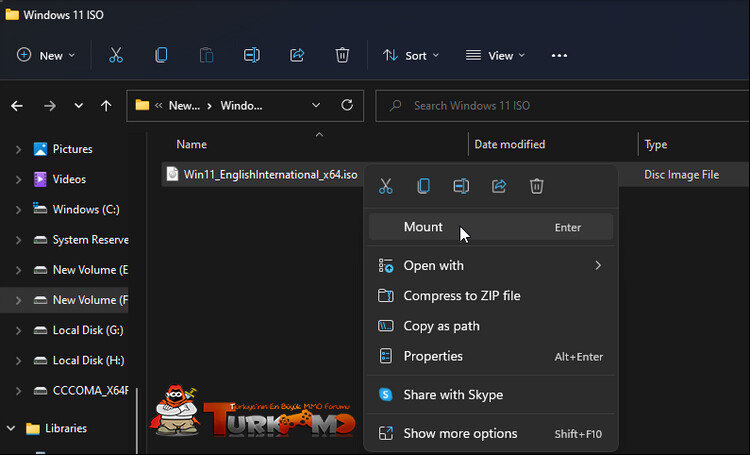Expand the address bar history dropdown
The image size is (750, 455).
coord(316,105)
